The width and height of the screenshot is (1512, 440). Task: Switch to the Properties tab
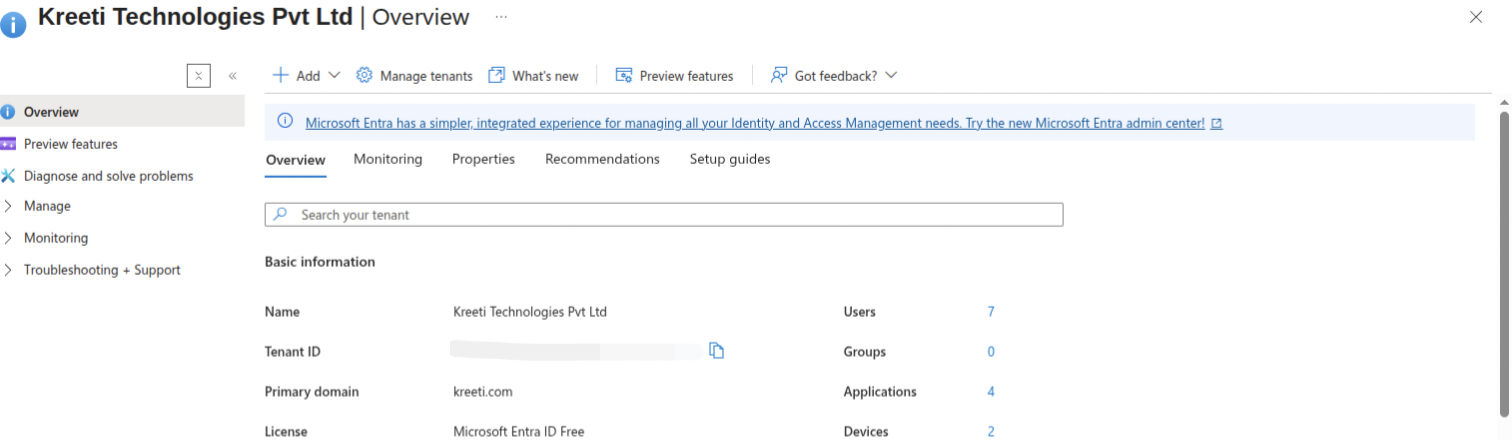483,159
